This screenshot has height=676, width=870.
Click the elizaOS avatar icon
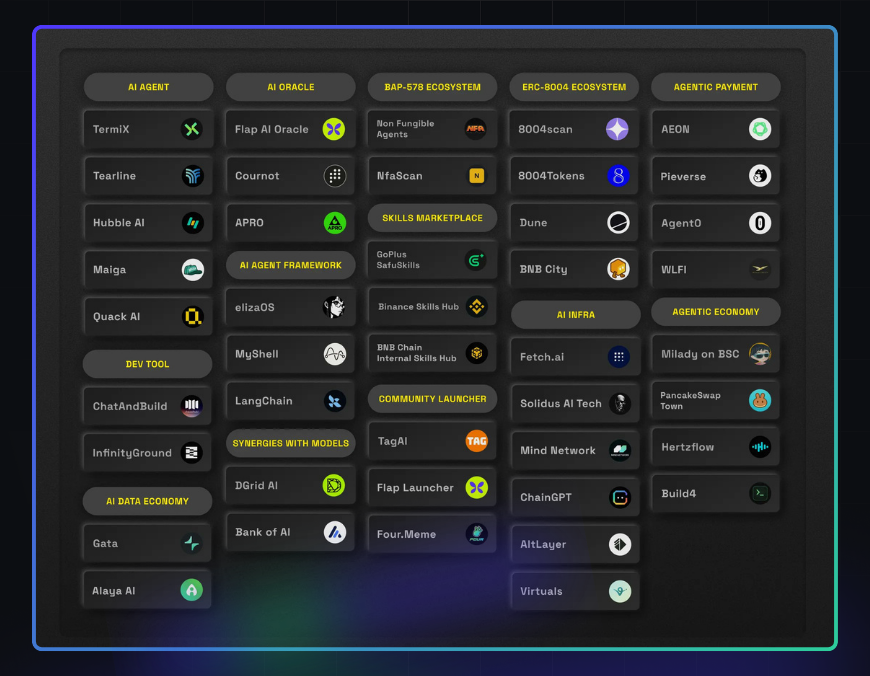click(x=335, y=307)
